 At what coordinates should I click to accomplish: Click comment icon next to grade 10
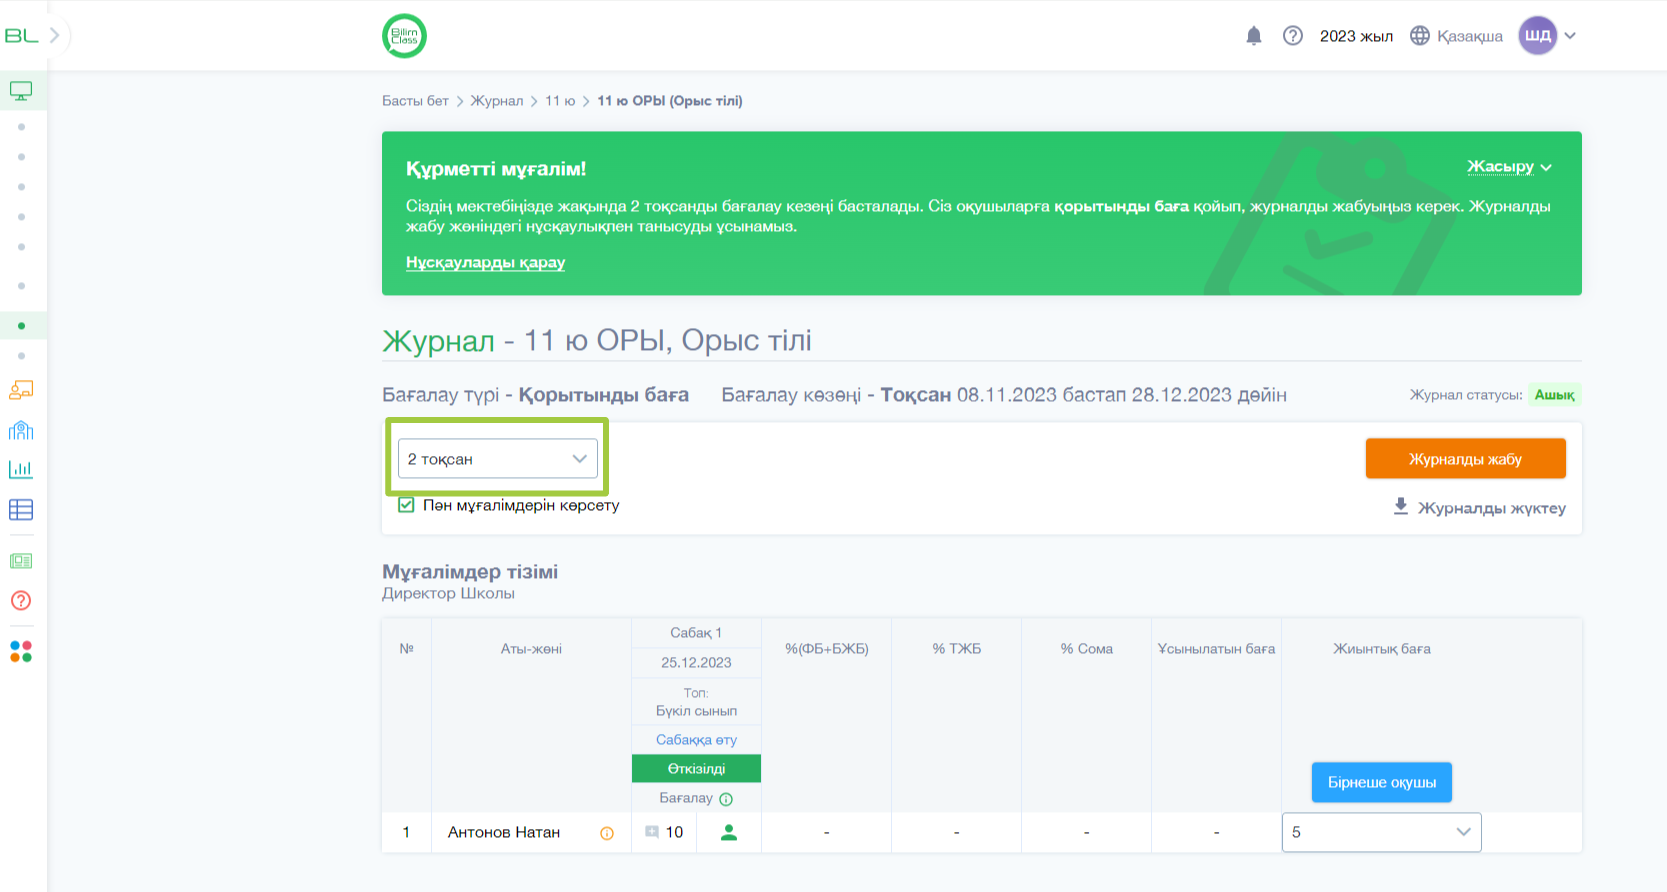(x=652, y=832)
